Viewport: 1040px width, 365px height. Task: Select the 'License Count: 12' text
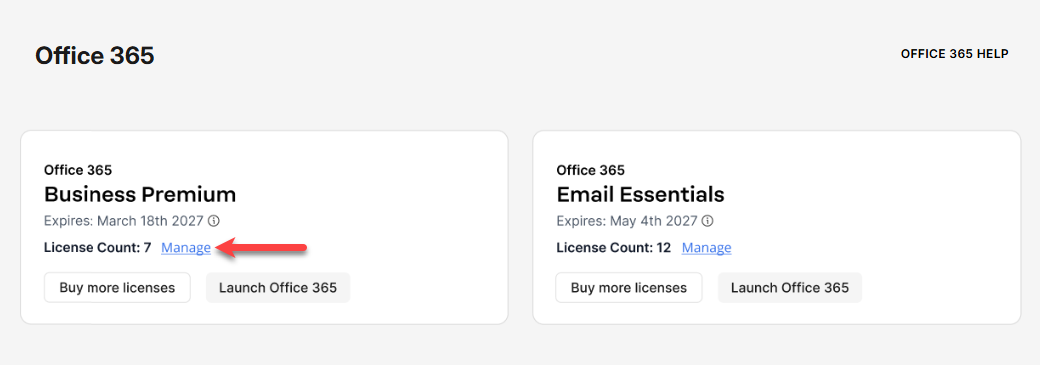coord(614,248)
